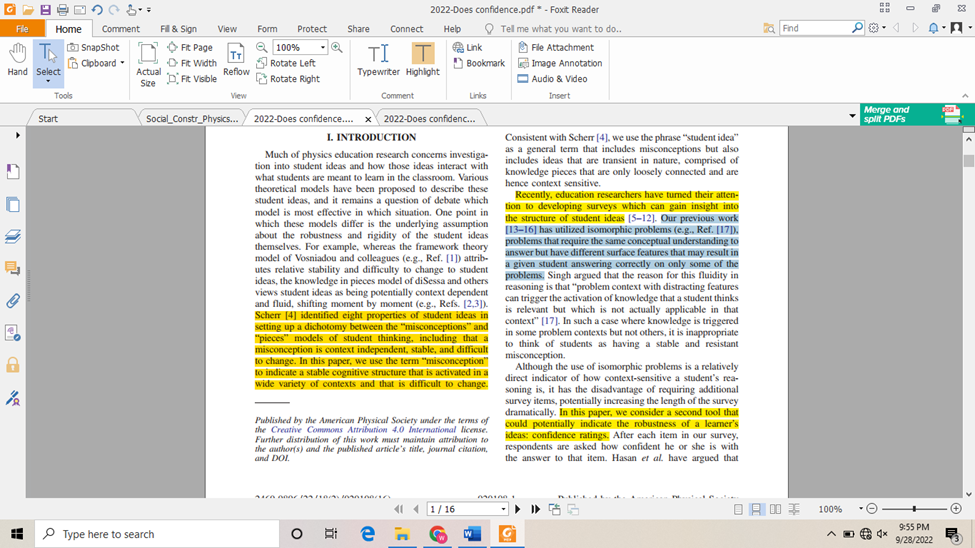Insert Audio & Video

point(552,79)
